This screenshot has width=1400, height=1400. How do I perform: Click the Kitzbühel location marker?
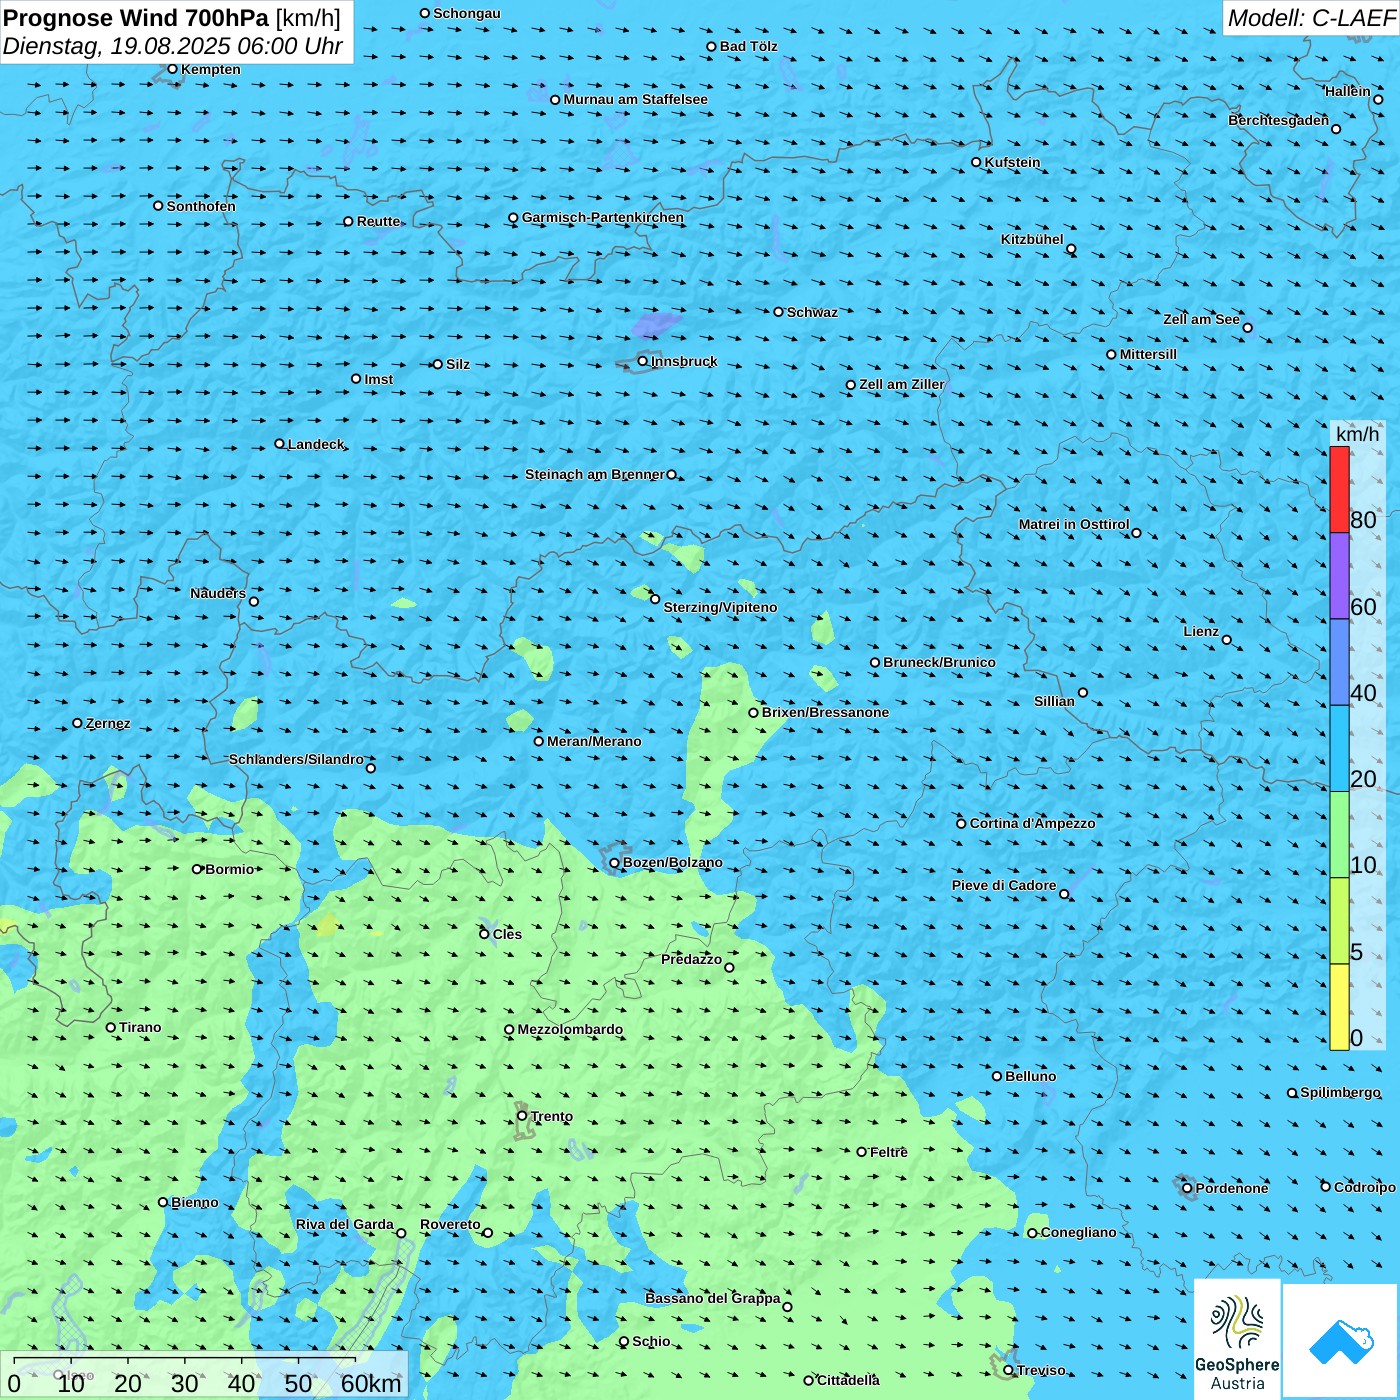1071,249
